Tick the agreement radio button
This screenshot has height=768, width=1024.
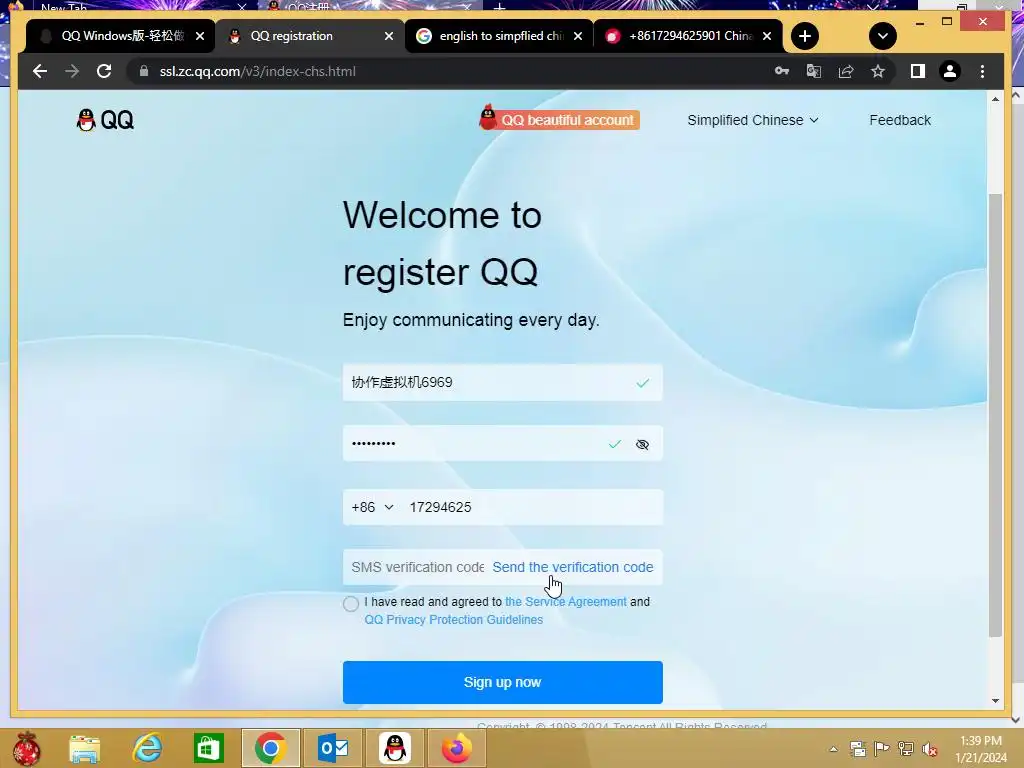point(351,603)
